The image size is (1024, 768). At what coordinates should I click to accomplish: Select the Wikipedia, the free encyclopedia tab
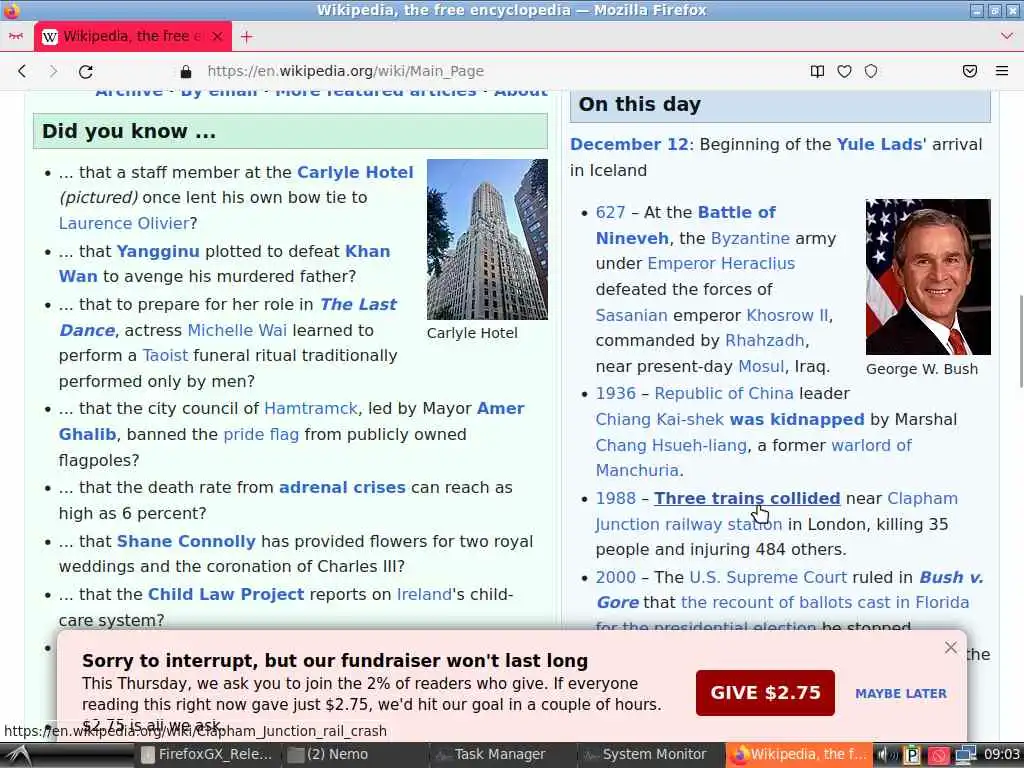133,37
